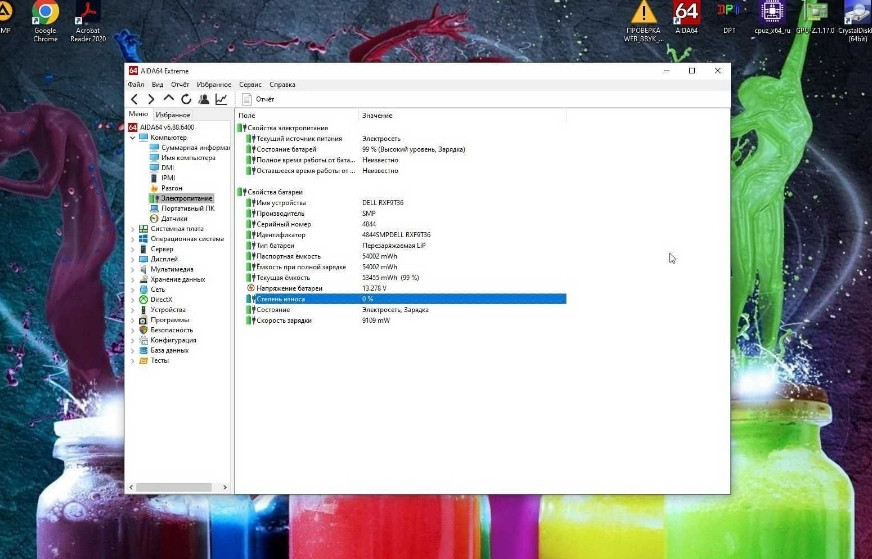The image size is (872, 559).
Task: Open the Файл menu
Action: coord(136,85)
